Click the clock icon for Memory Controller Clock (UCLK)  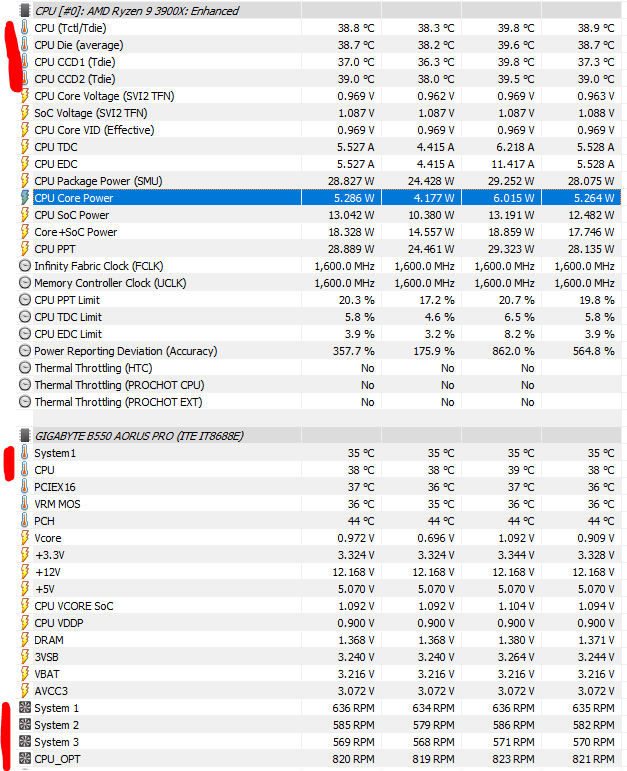pyautogui.click(x=25, y=283)
